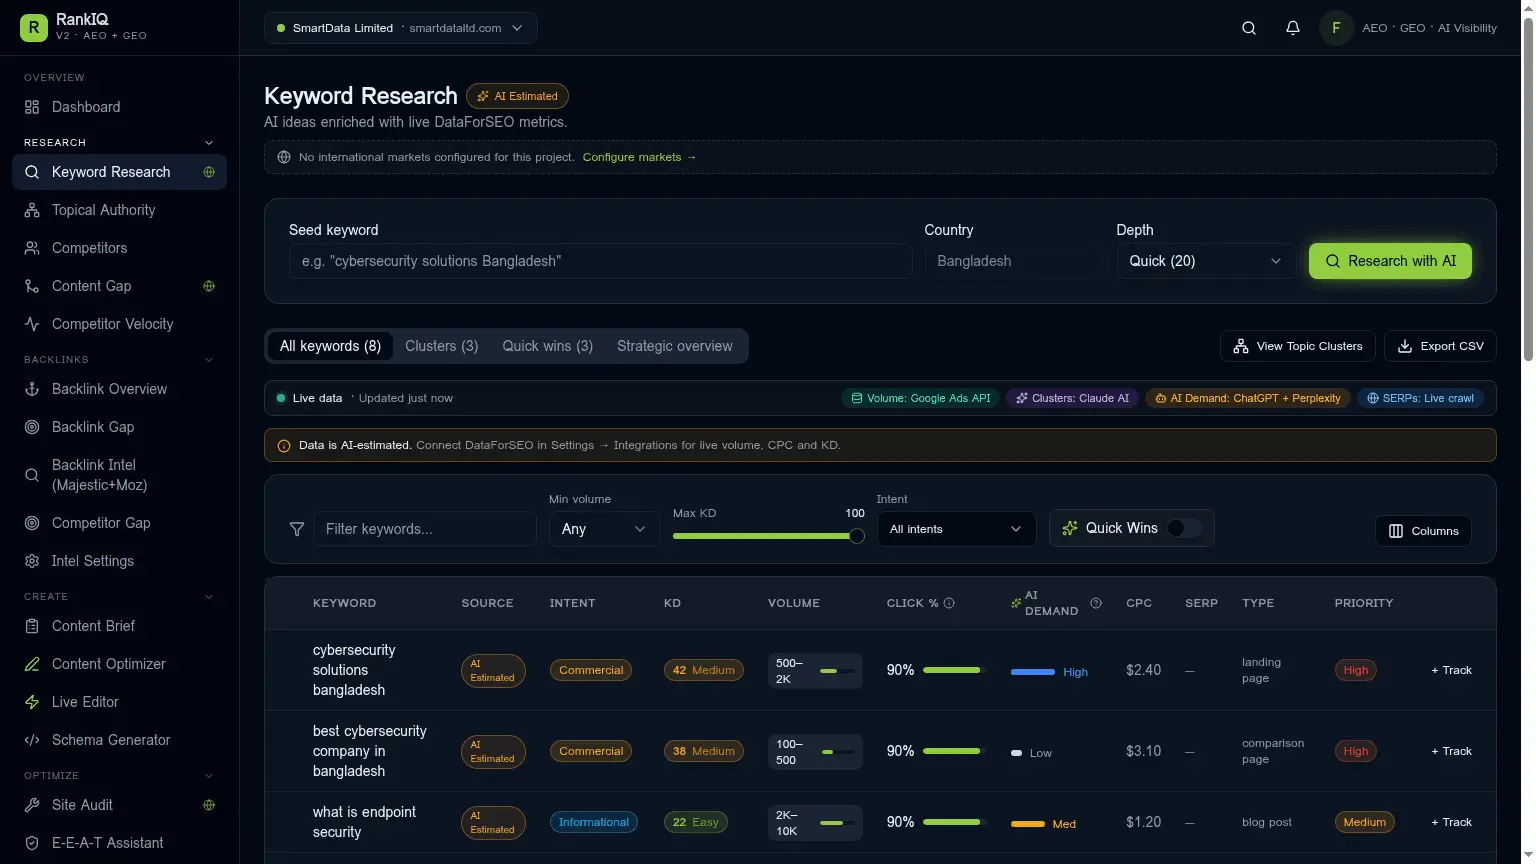Open Backlink Overview page
Image resolution: width=1536 pixels, height=864 pixels.
119,389
